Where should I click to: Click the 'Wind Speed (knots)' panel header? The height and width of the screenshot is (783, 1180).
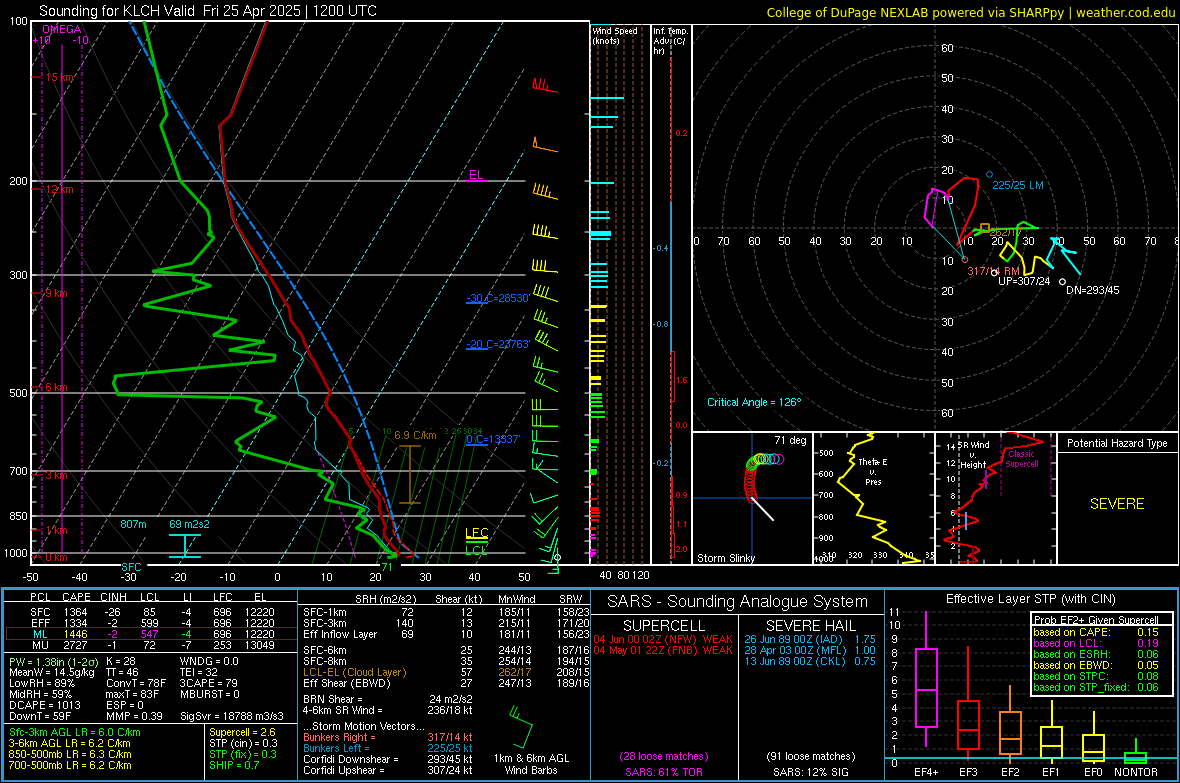(614, 35)
